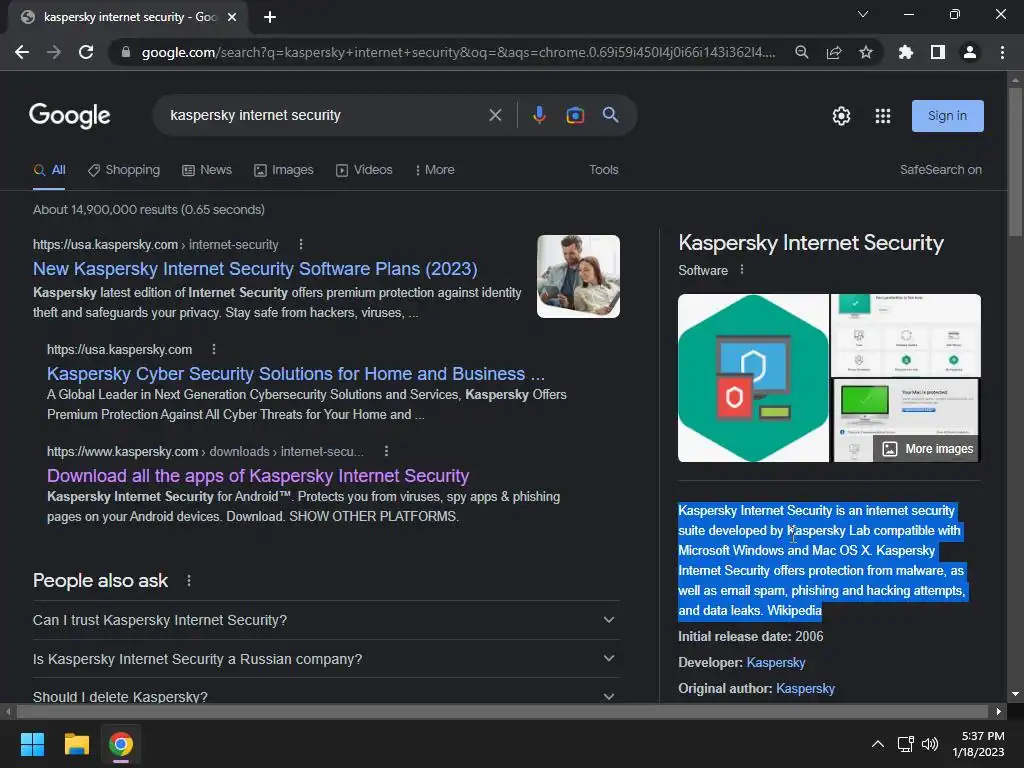Expand 'Can I trust Kaspersky Internet Security?'
The height and width of the screenshot is (768, 1024).
click(326, 620)
